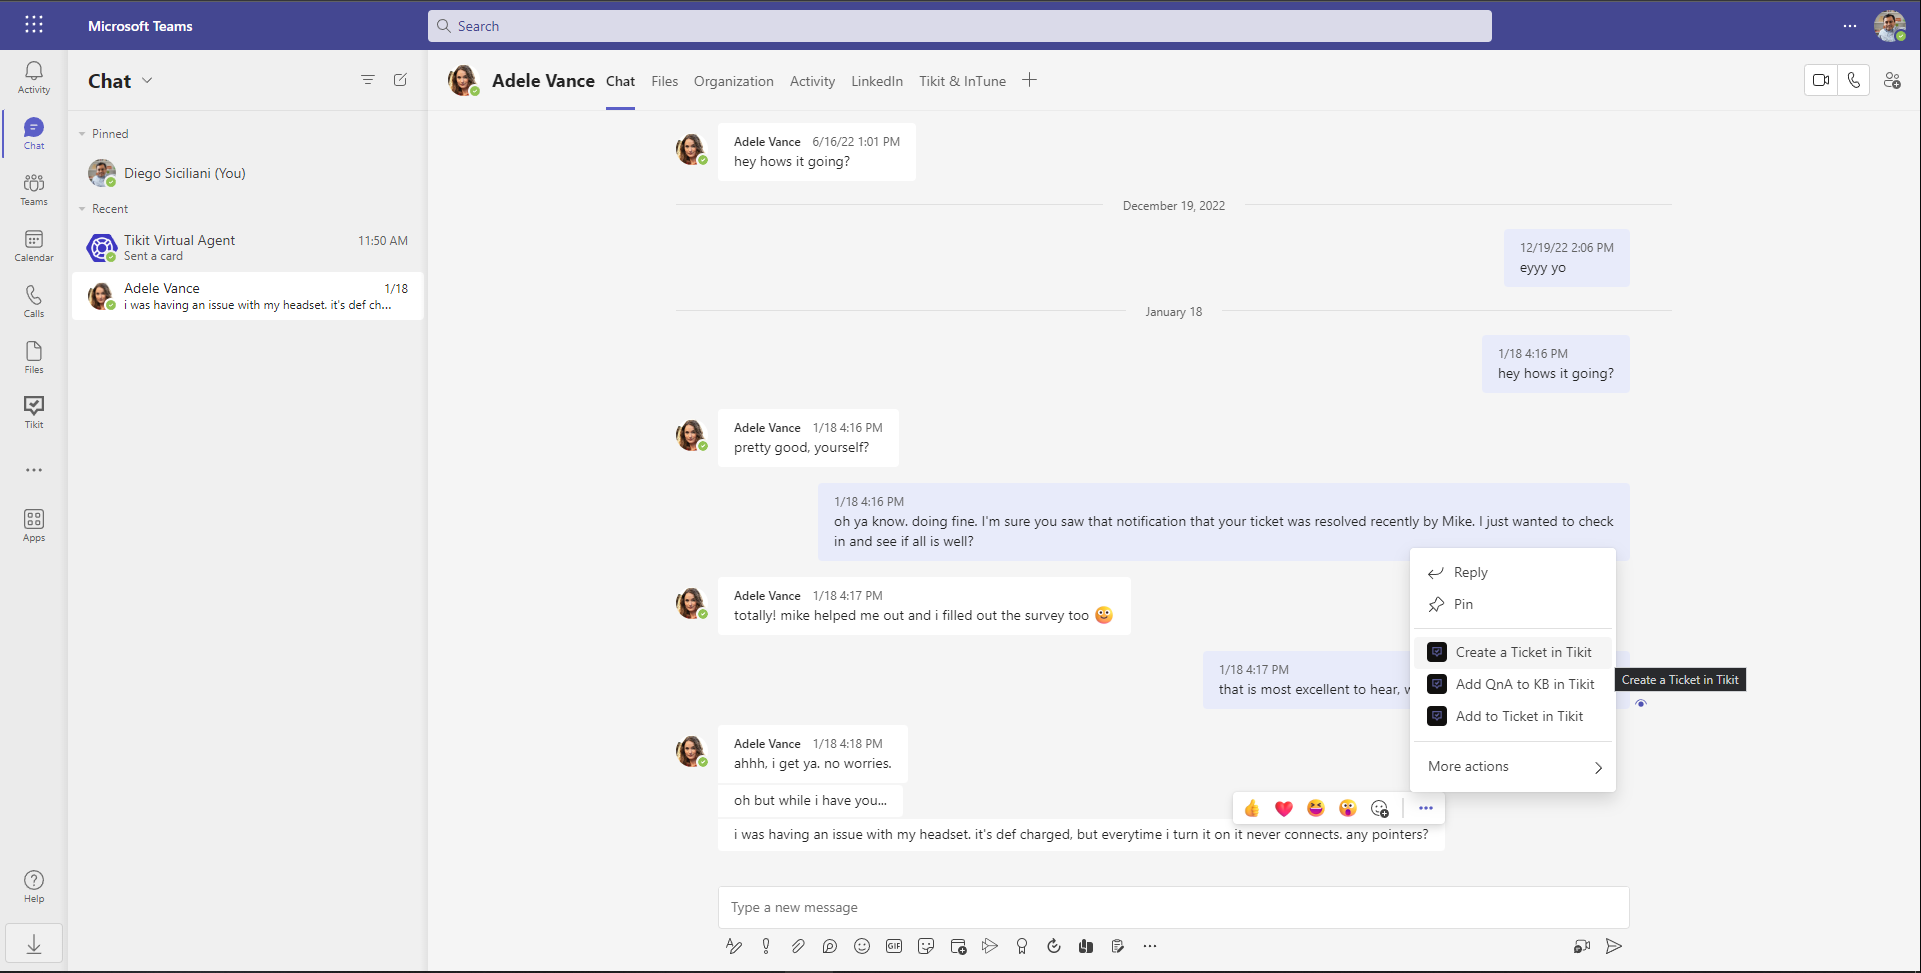React with thumbs up to Adele's message
The height and width of the screenshot is (973, 1921).
(1251, 808)
